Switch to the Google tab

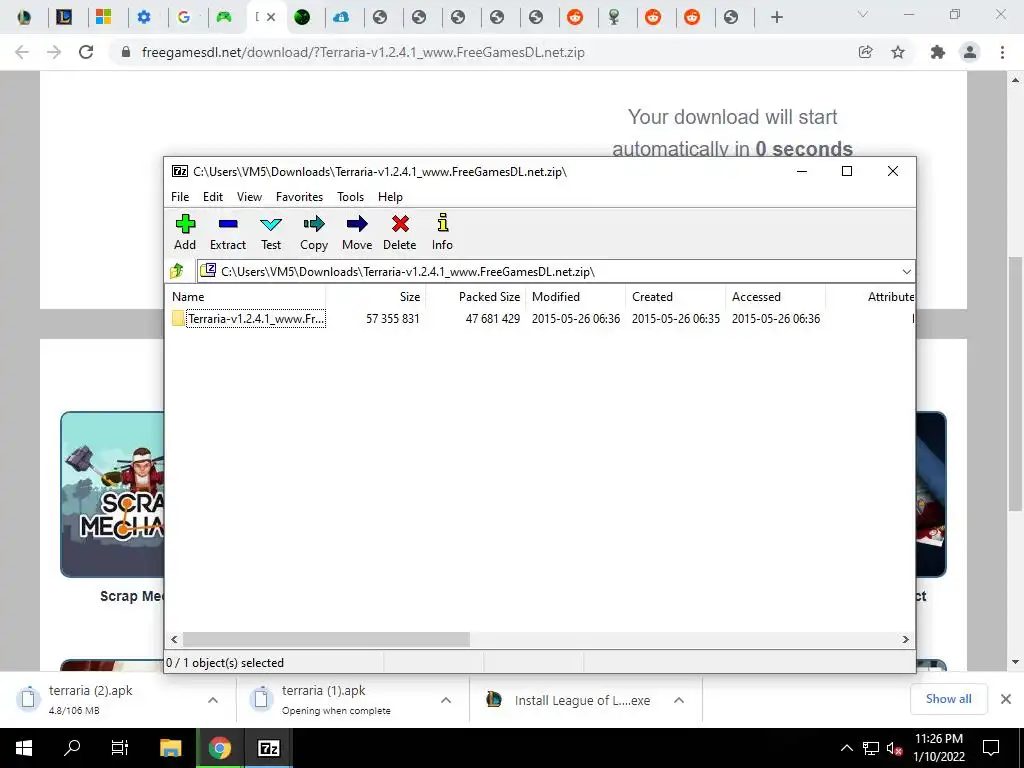[184, 17]
